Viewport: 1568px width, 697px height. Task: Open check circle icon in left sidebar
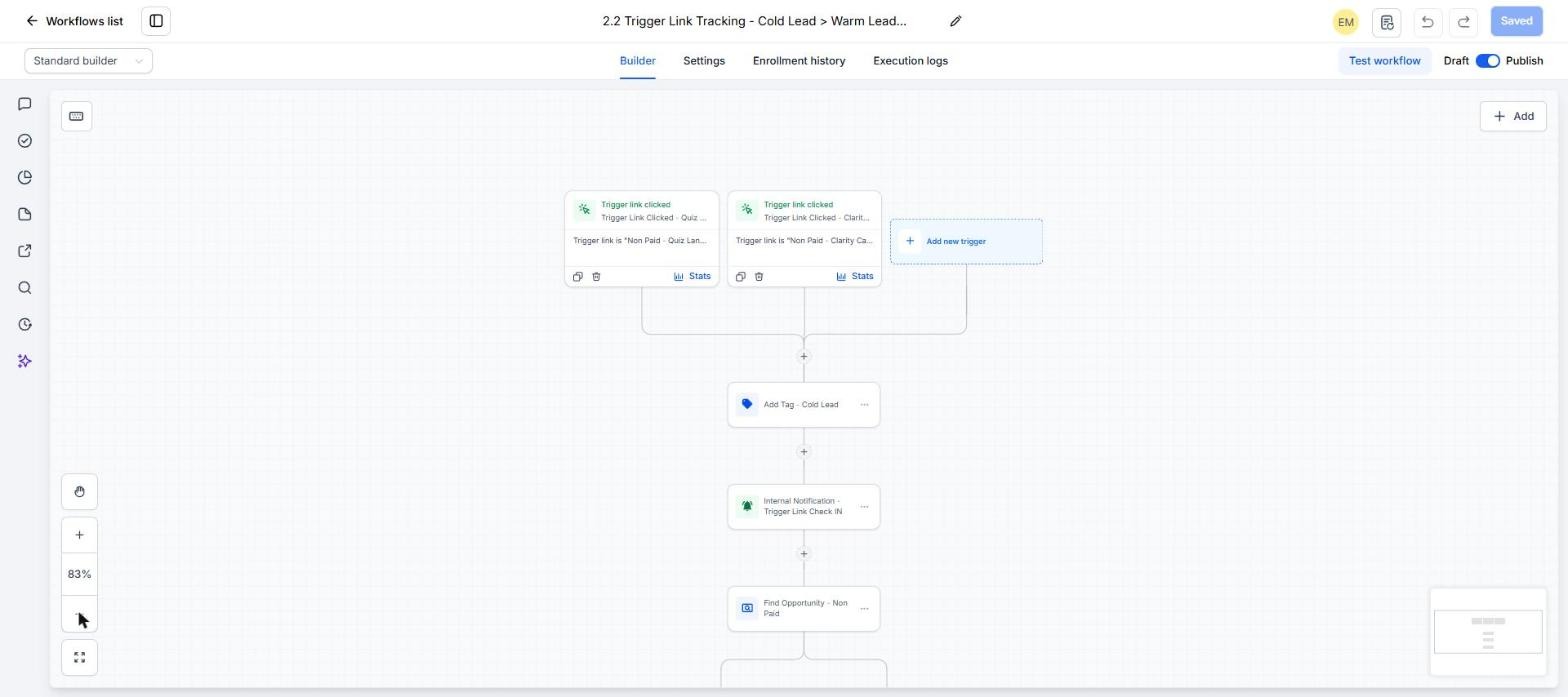(x=25, y=141)
